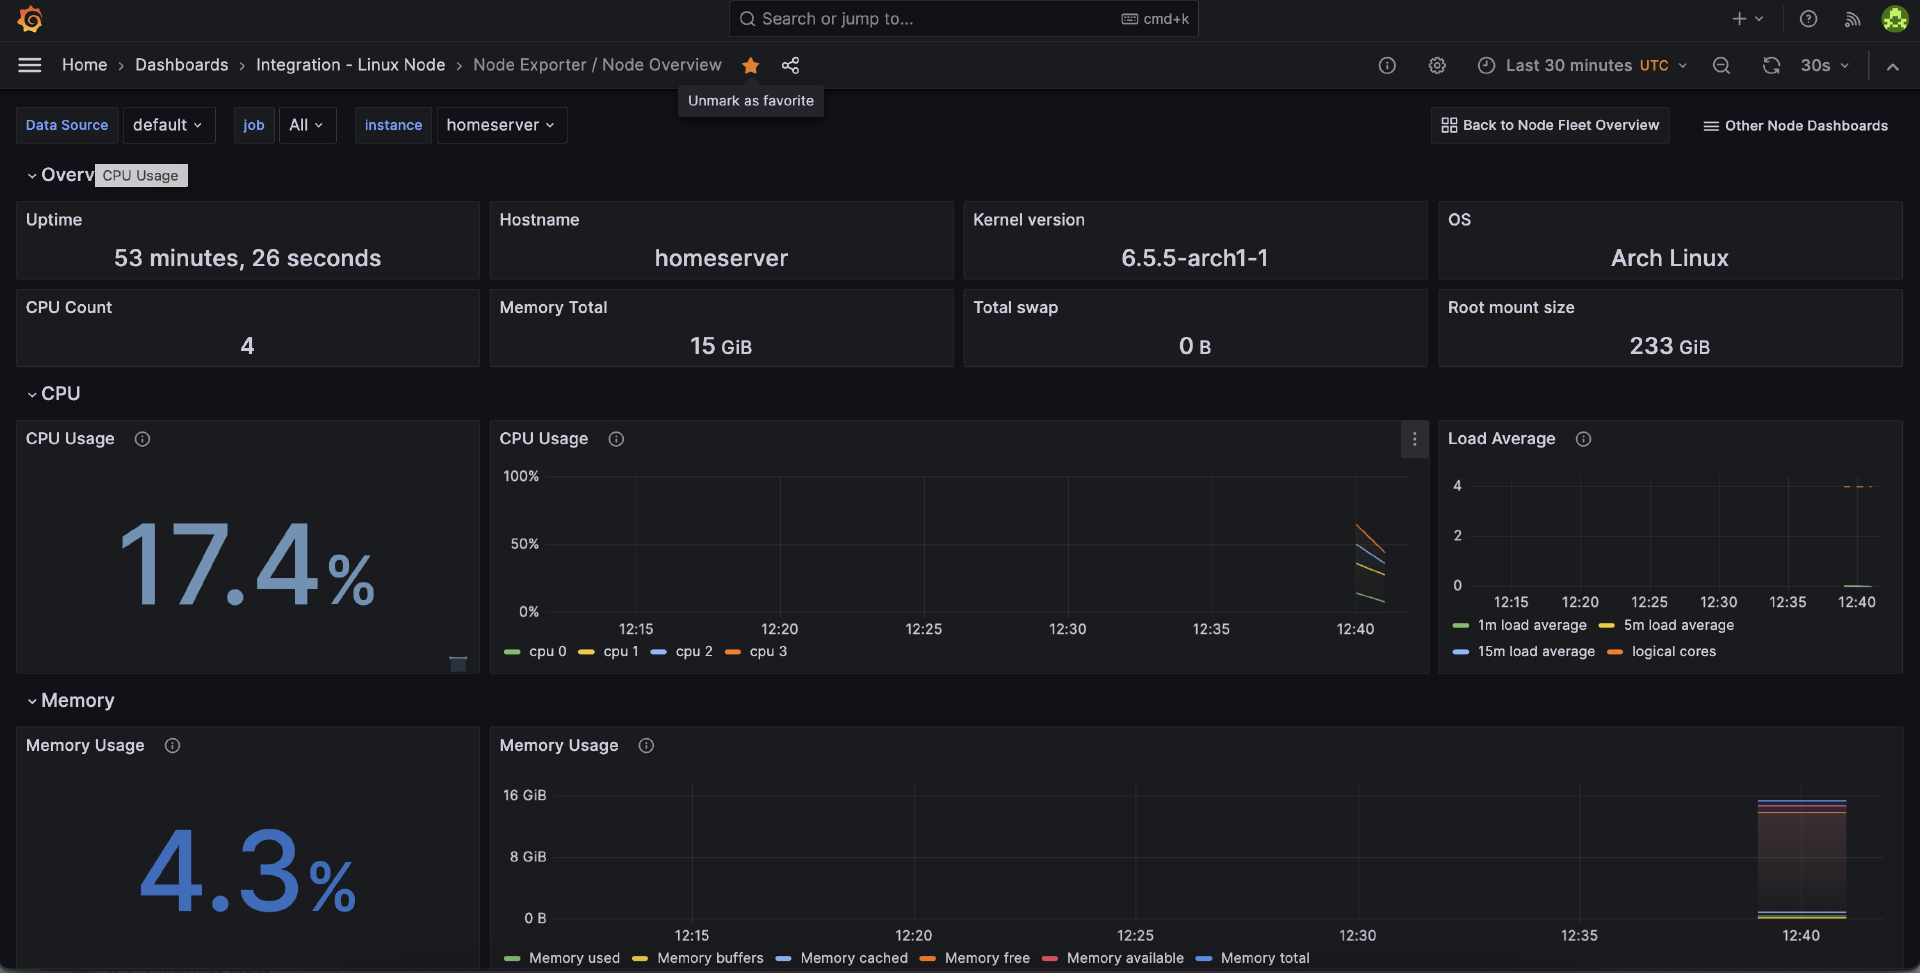1920x973 pixels.
Task: Open dashboard settings gear
Action: coord(1437,65)
